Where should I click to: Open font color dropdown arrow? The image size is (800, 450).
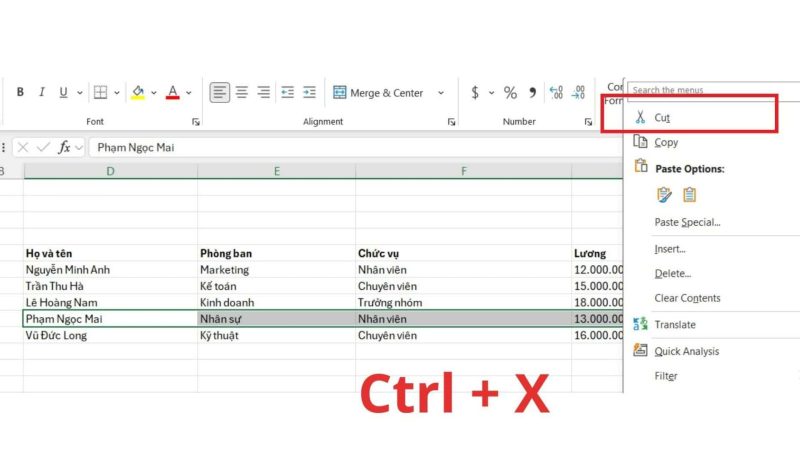(x=189, y=93)
